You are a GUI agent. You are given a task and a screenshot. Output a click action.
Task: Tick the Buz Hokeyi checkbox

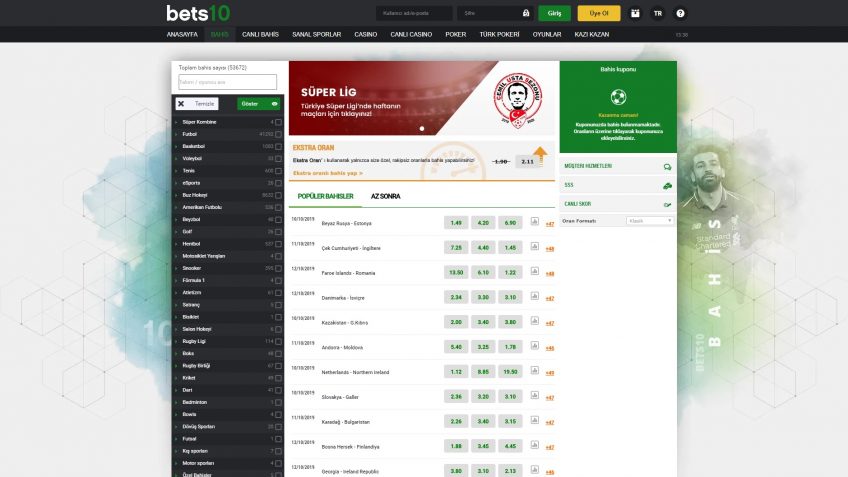279,195
